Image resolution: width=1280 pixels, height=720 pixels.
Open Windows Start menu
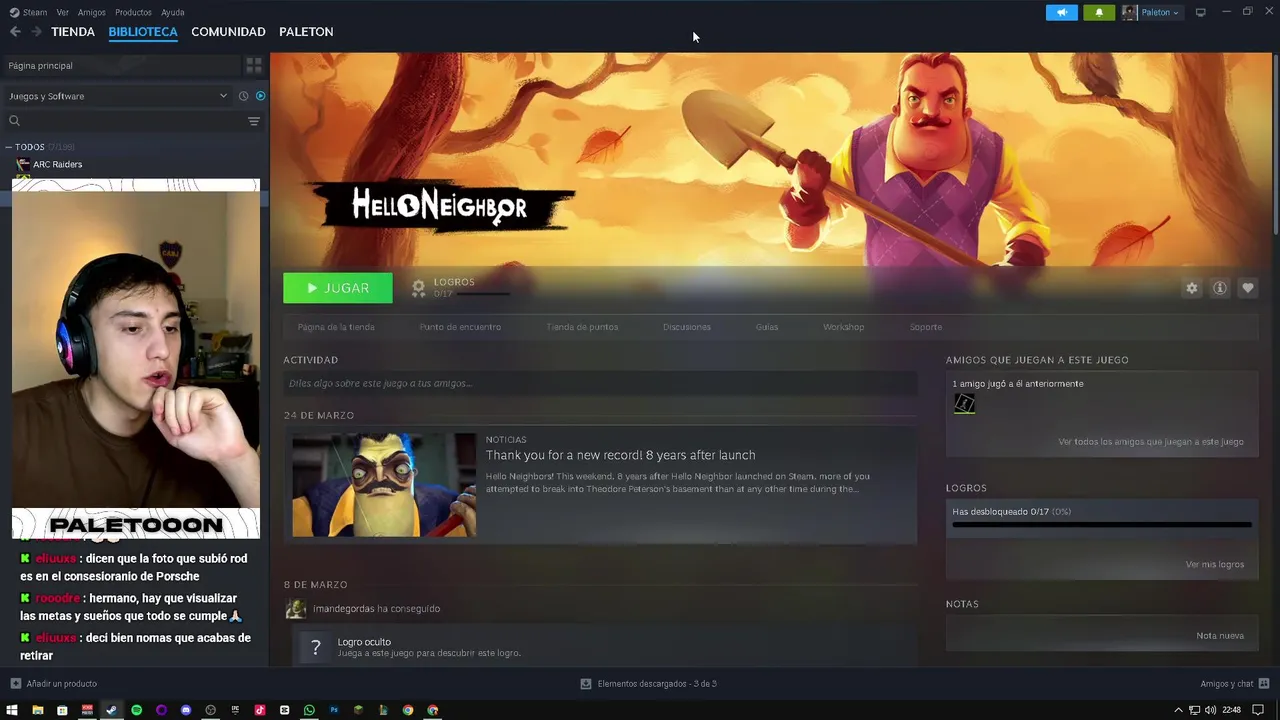click(x=12, y=710)
